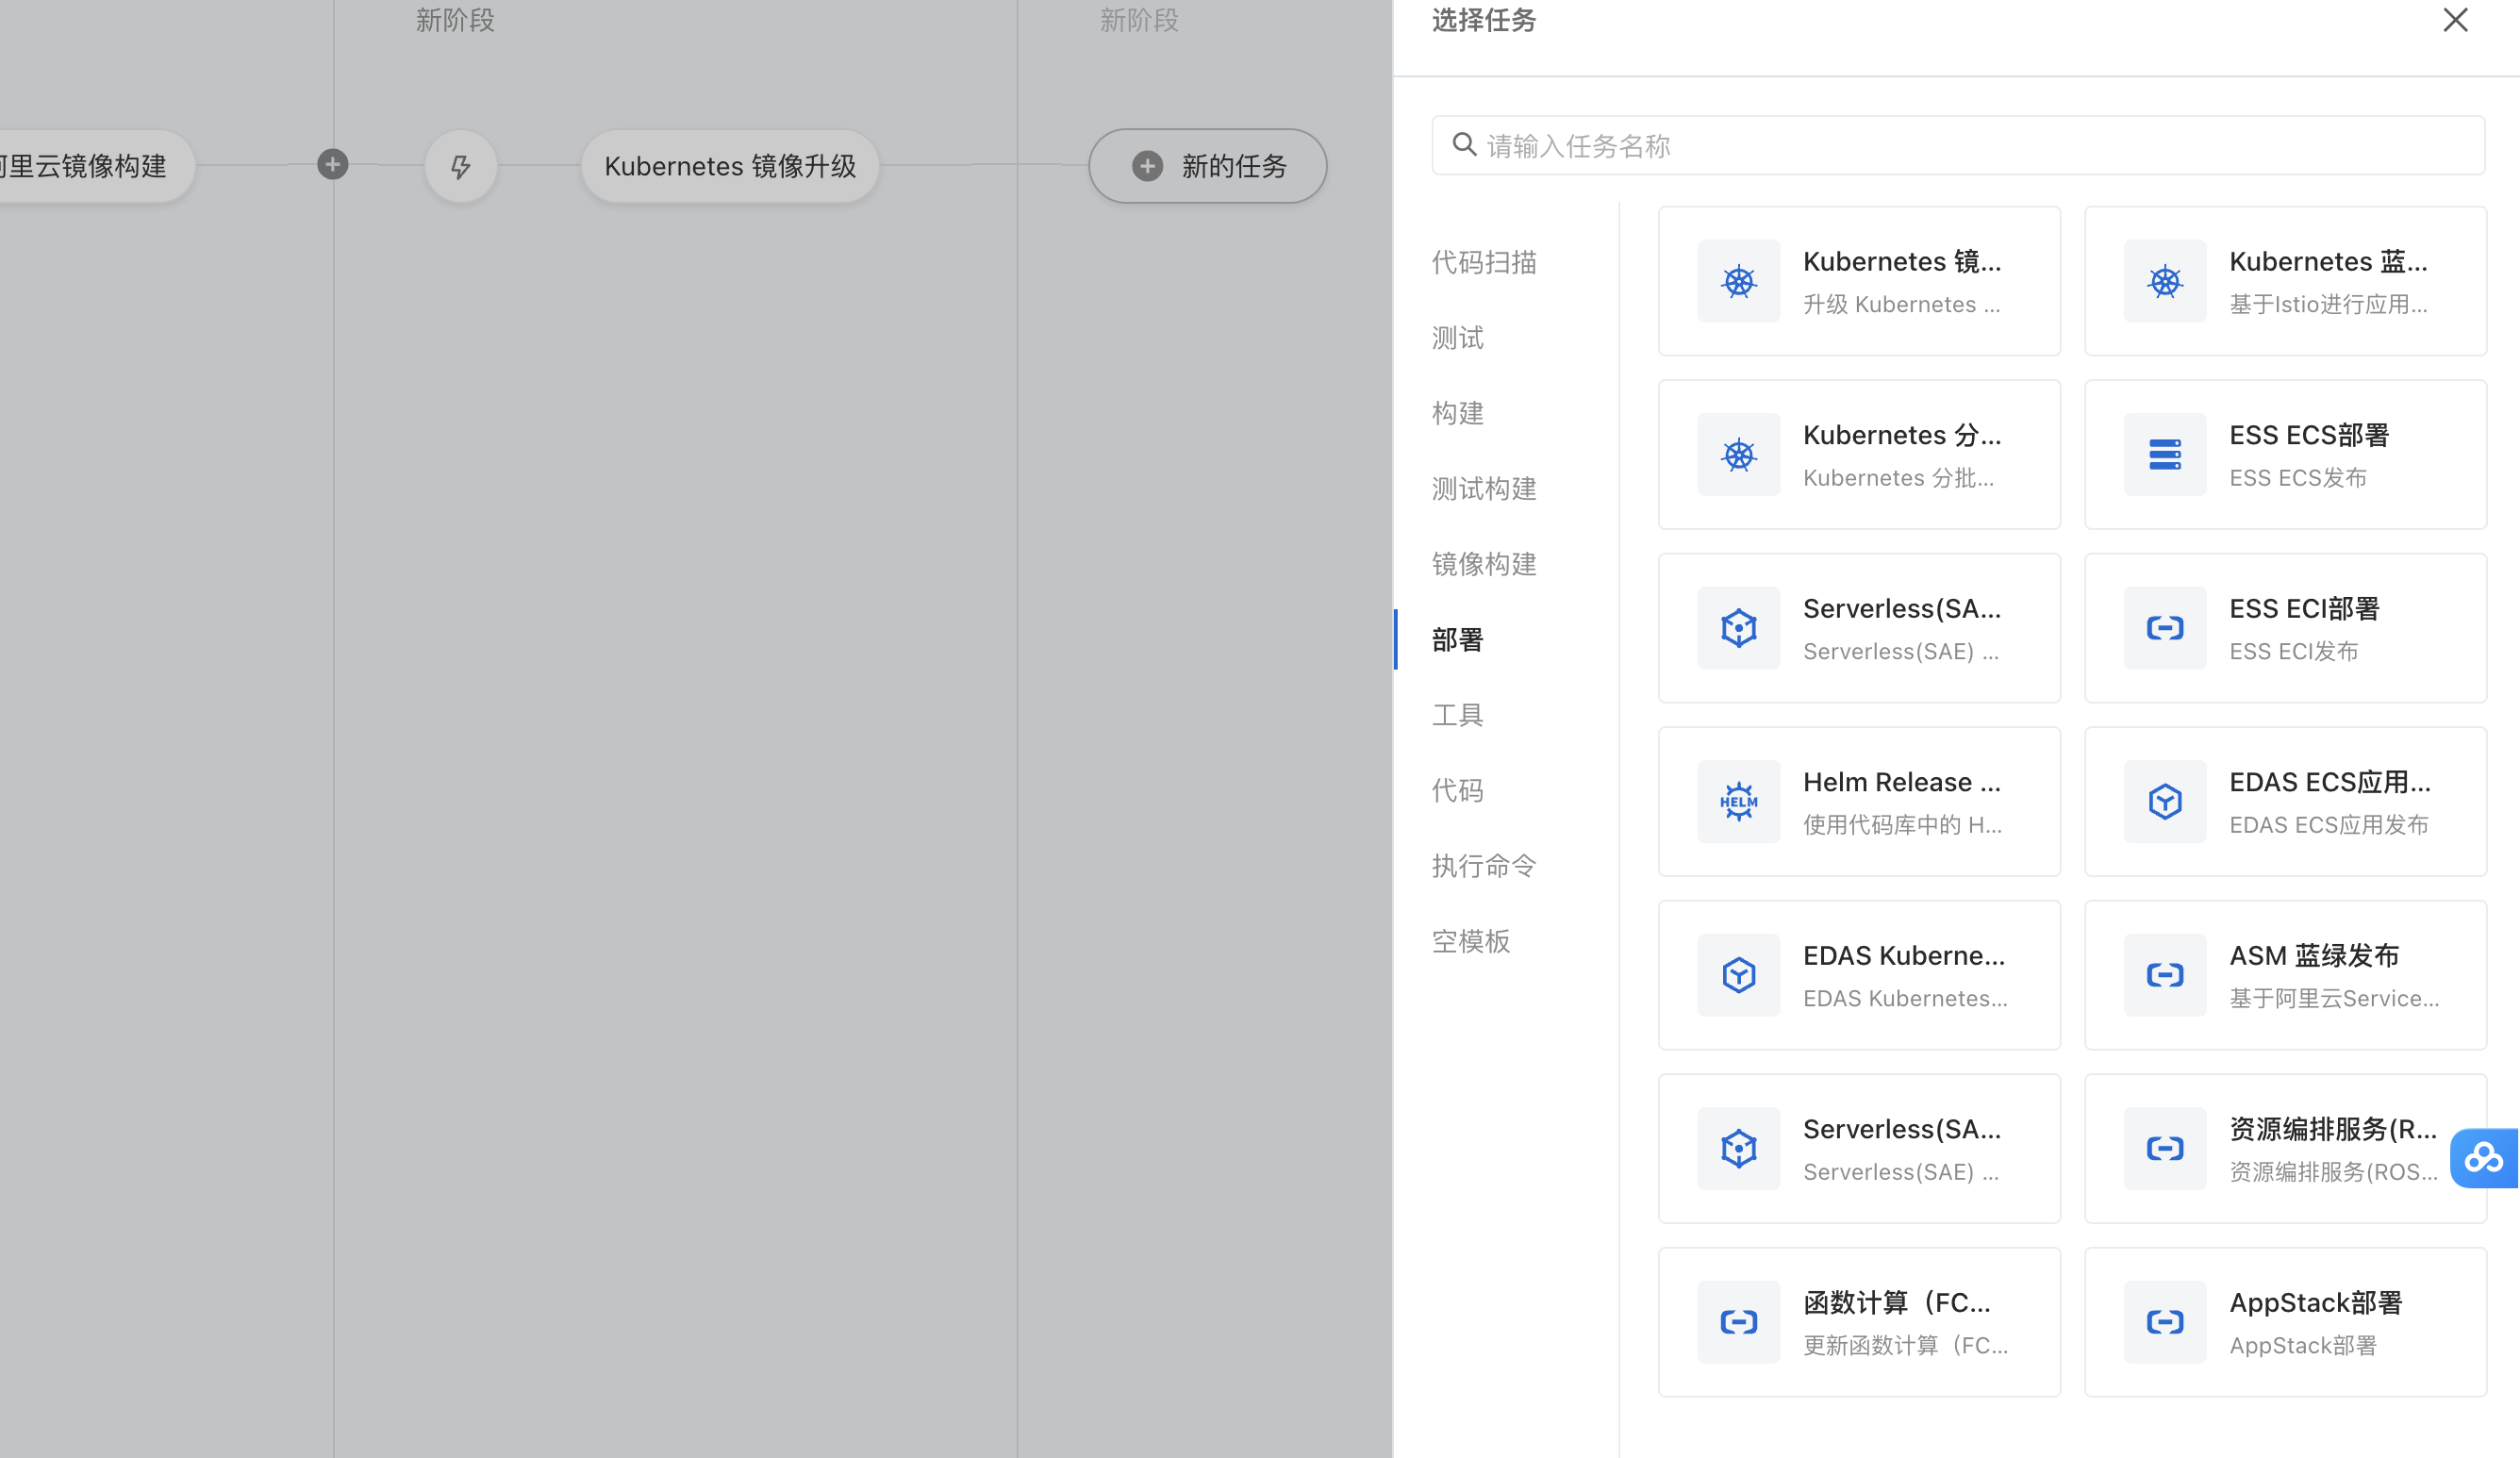Open the Kubernetes 镜像升级 pipeline node
Screen dimensions: 2520x1458
point(730,166)
